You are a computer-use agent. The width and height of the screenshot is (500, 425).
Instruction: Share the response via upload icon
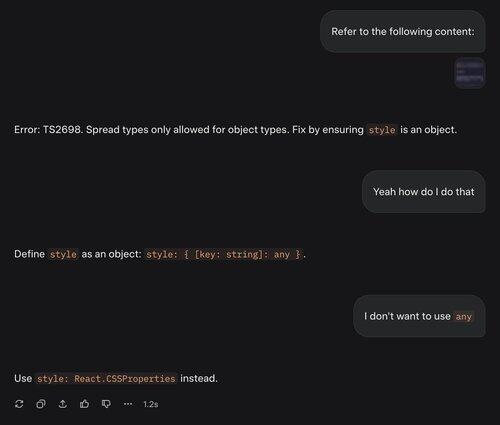63,404
